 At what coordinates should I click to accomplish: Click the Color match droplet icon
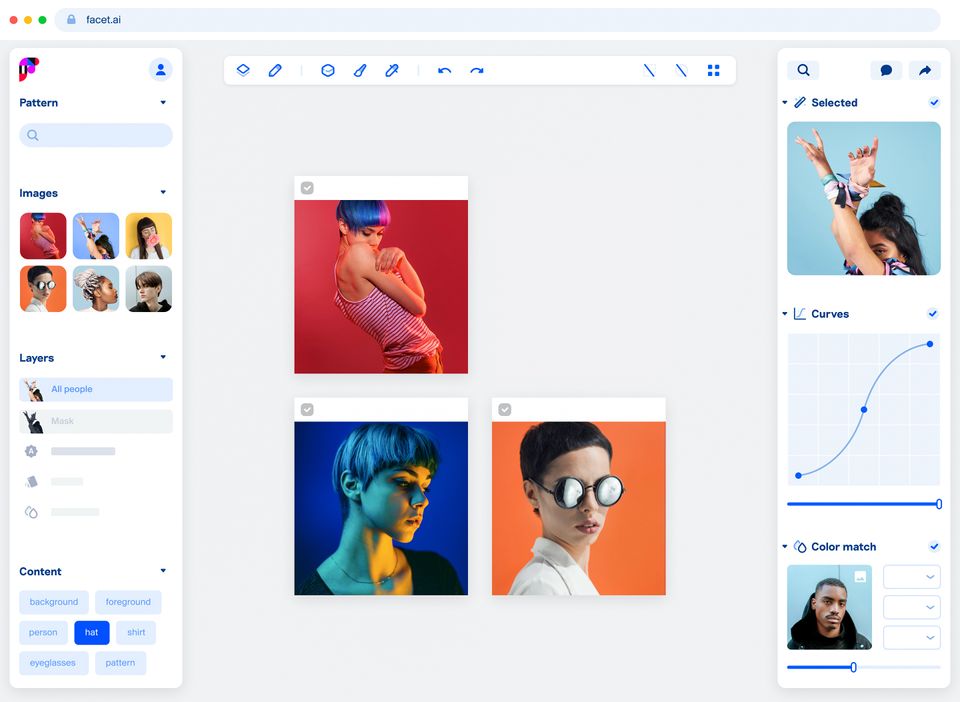[800, 547]
